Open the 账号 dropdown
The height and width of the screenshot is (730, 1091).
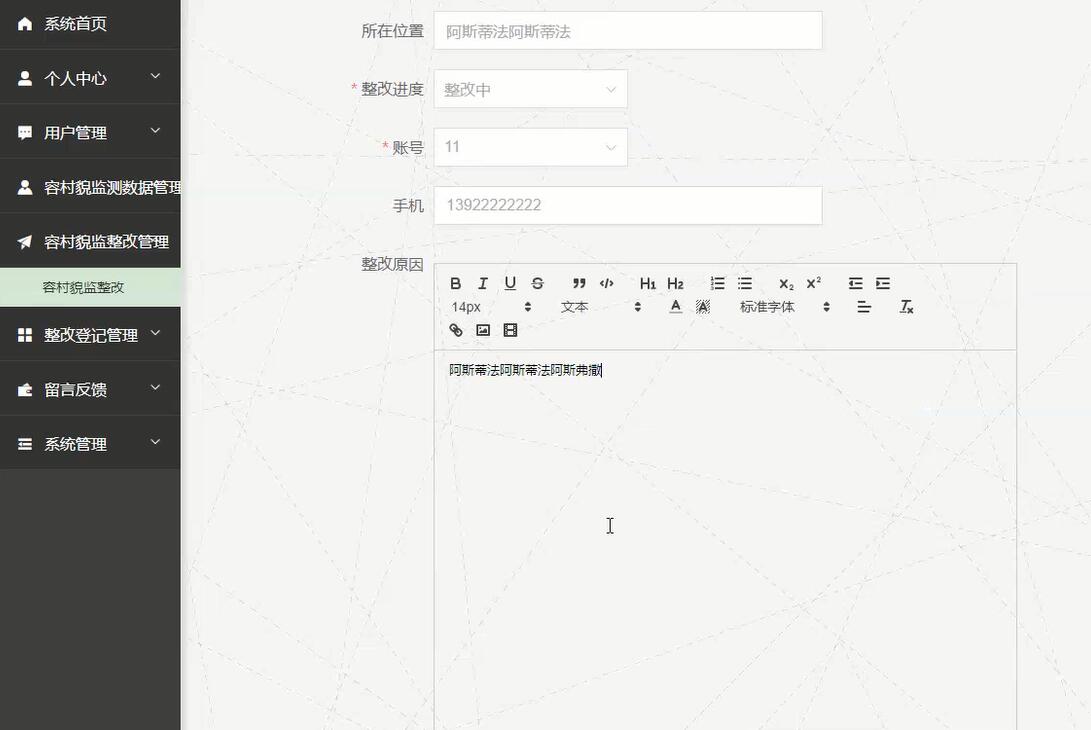pyautogui.click(x=530, y=146)
